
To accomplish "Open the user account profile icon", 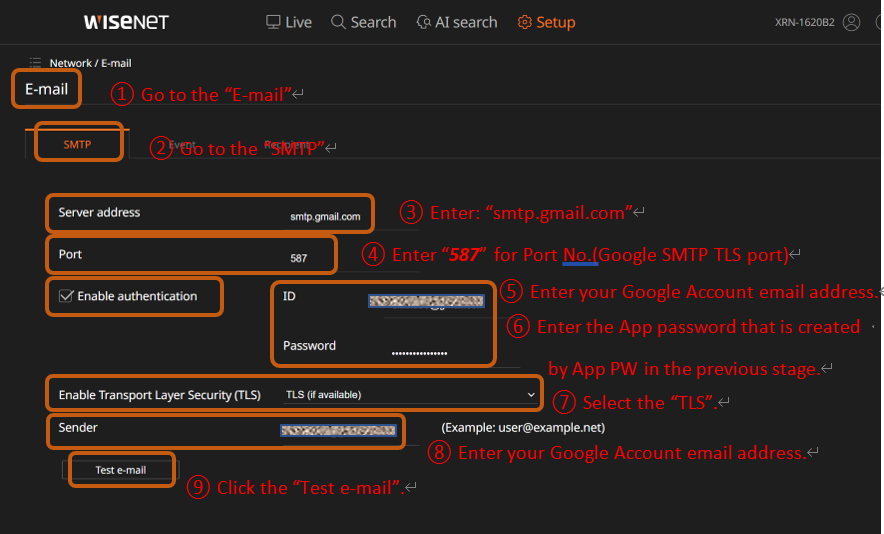I will pyautogui.click(x=851, y=22).
